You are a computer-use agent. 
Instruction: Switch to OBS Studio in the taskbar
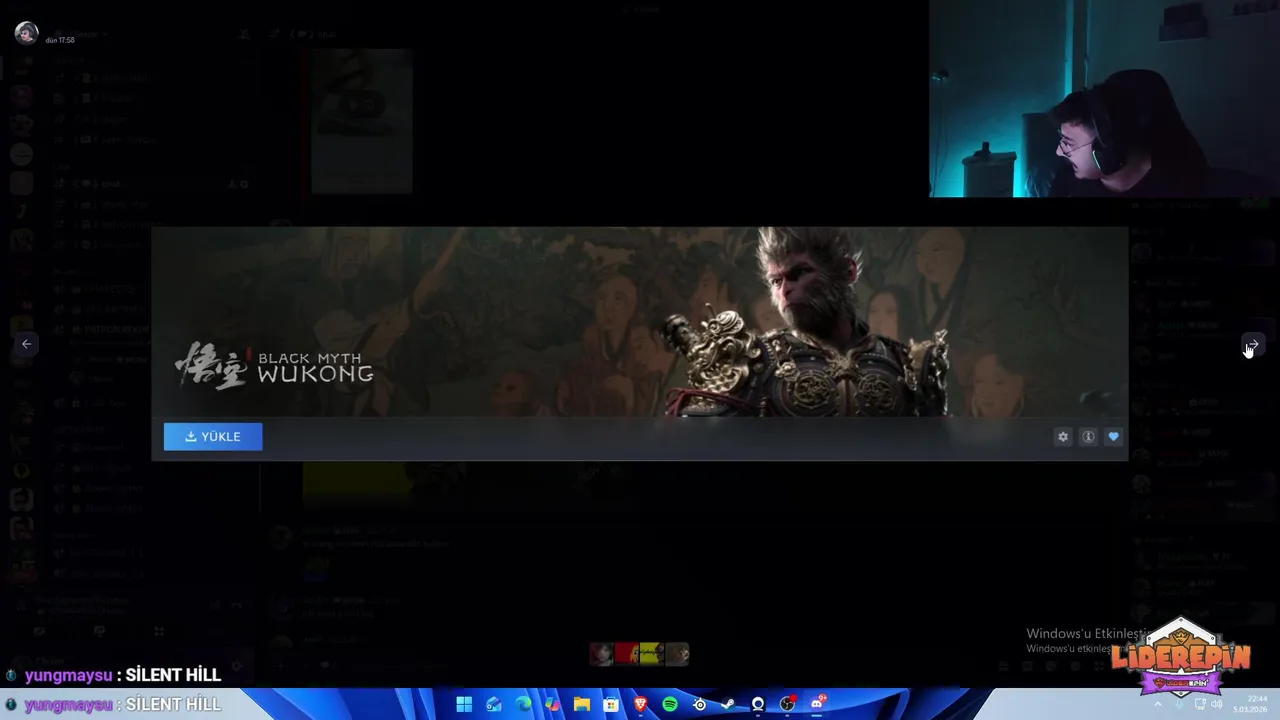[x=787, y=704]
